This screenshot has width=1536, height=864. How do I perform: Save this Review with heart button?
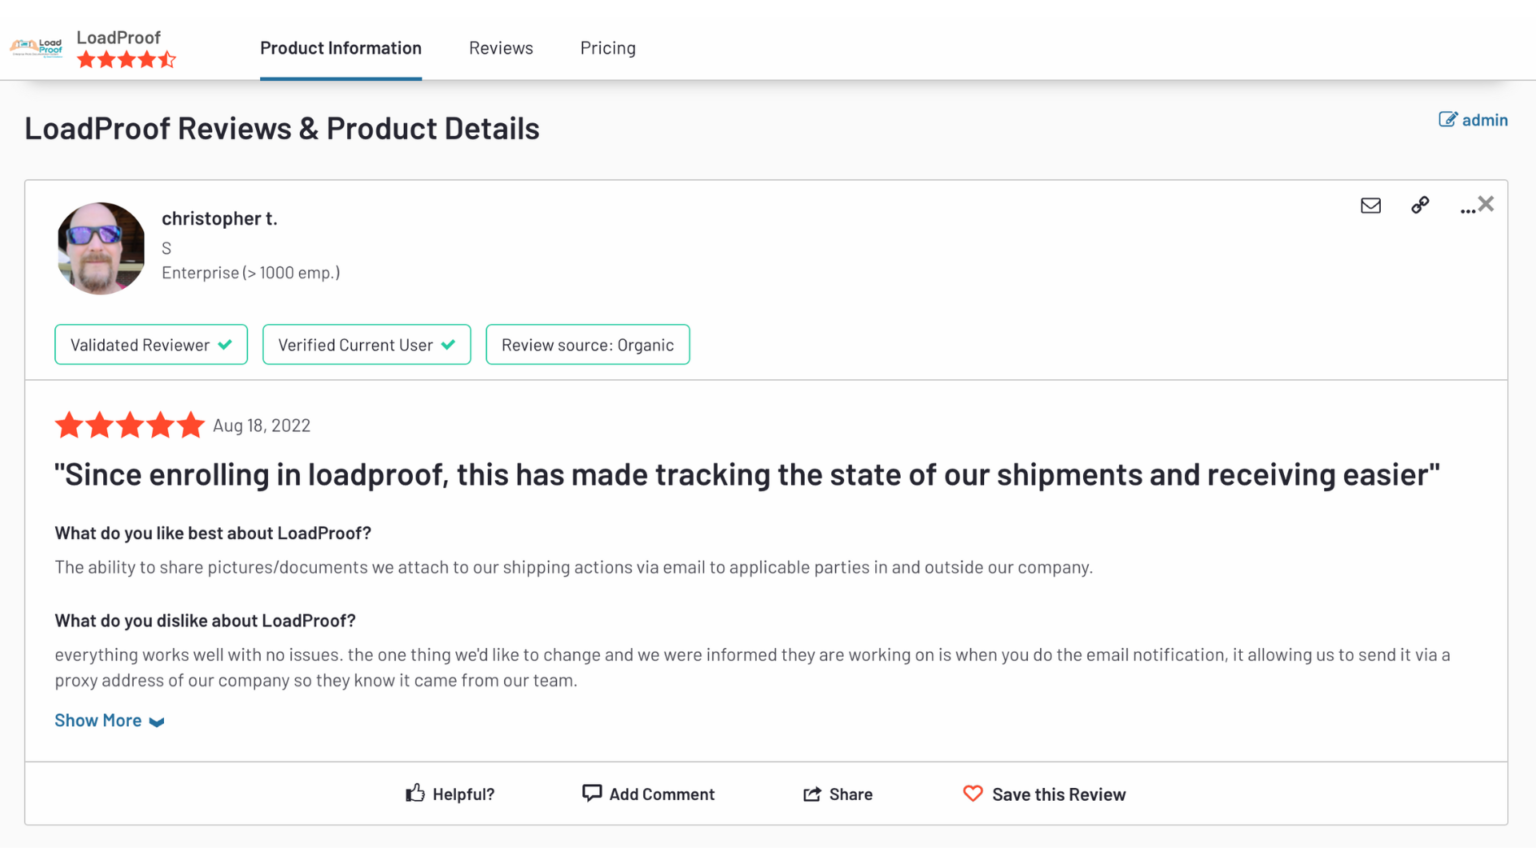(x=1044, y=794)
